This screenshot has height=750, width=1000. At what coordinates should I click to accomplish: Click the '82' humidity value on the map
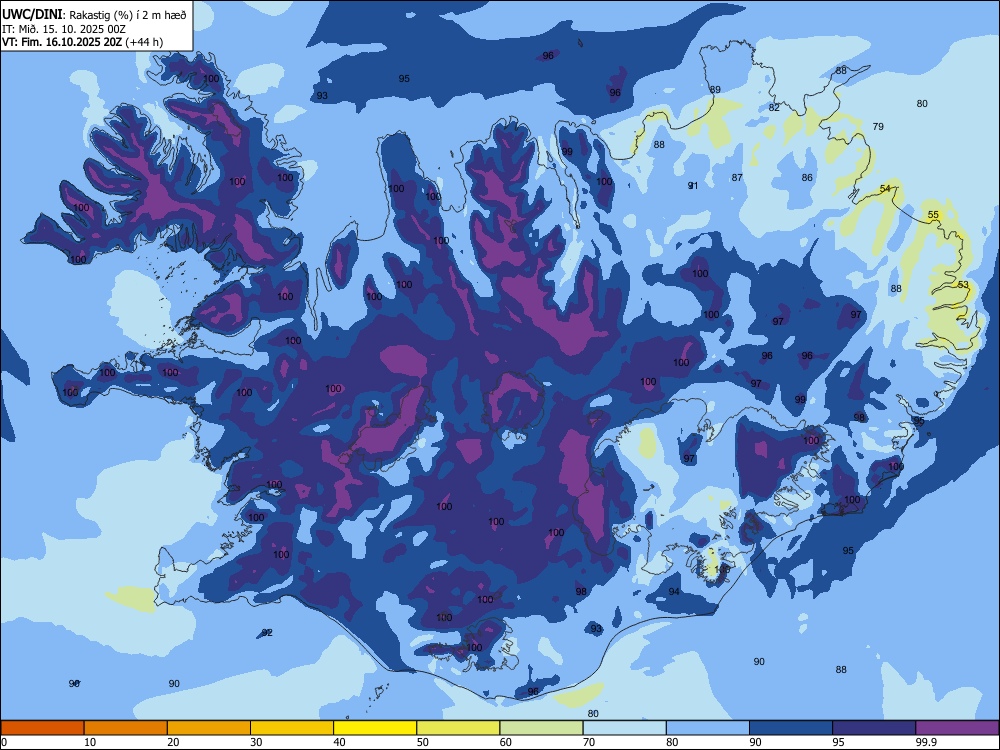774,108
